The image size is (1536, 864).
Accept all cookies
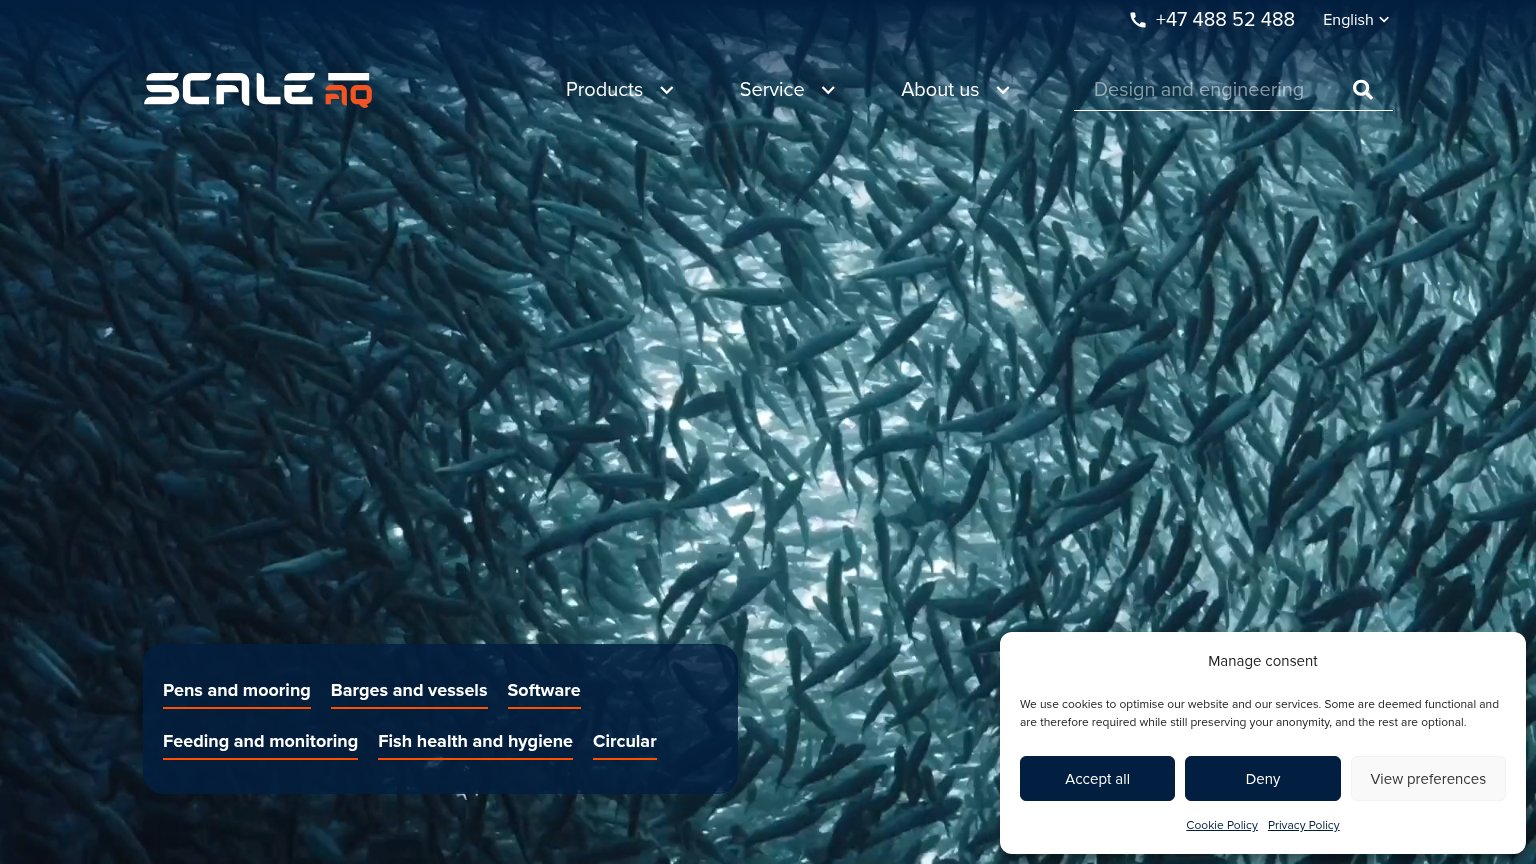click(1097, 779)
